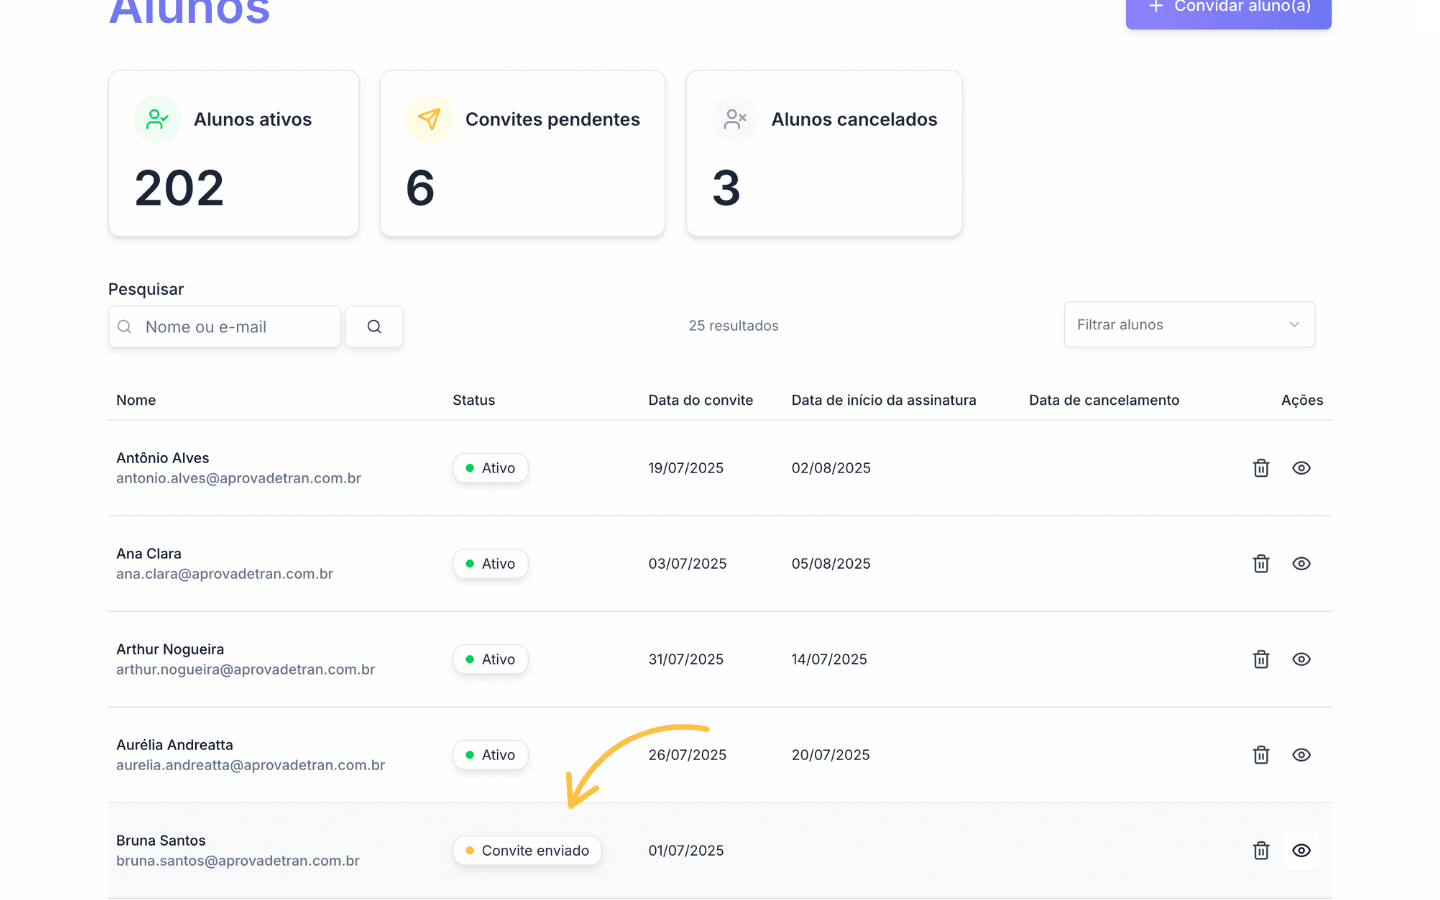The width and height of the screenshot is (1440, 900).
Task: Click subscription start date 05/08/2025
Action: [x=831, y=564]
